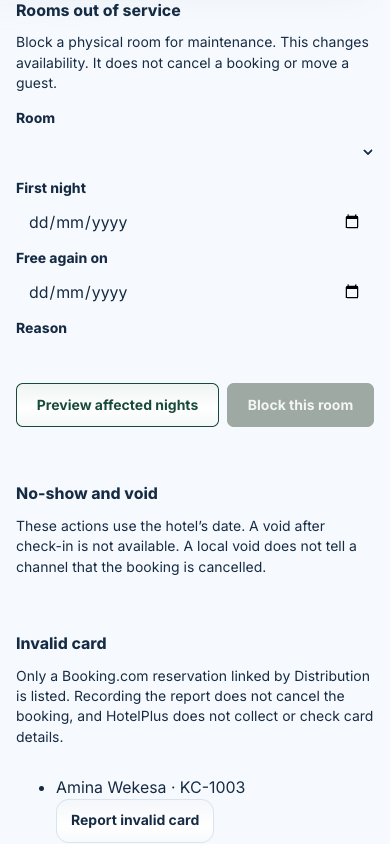Click Preview affected nights button
The image size is (390, 844).
(117, 405)
